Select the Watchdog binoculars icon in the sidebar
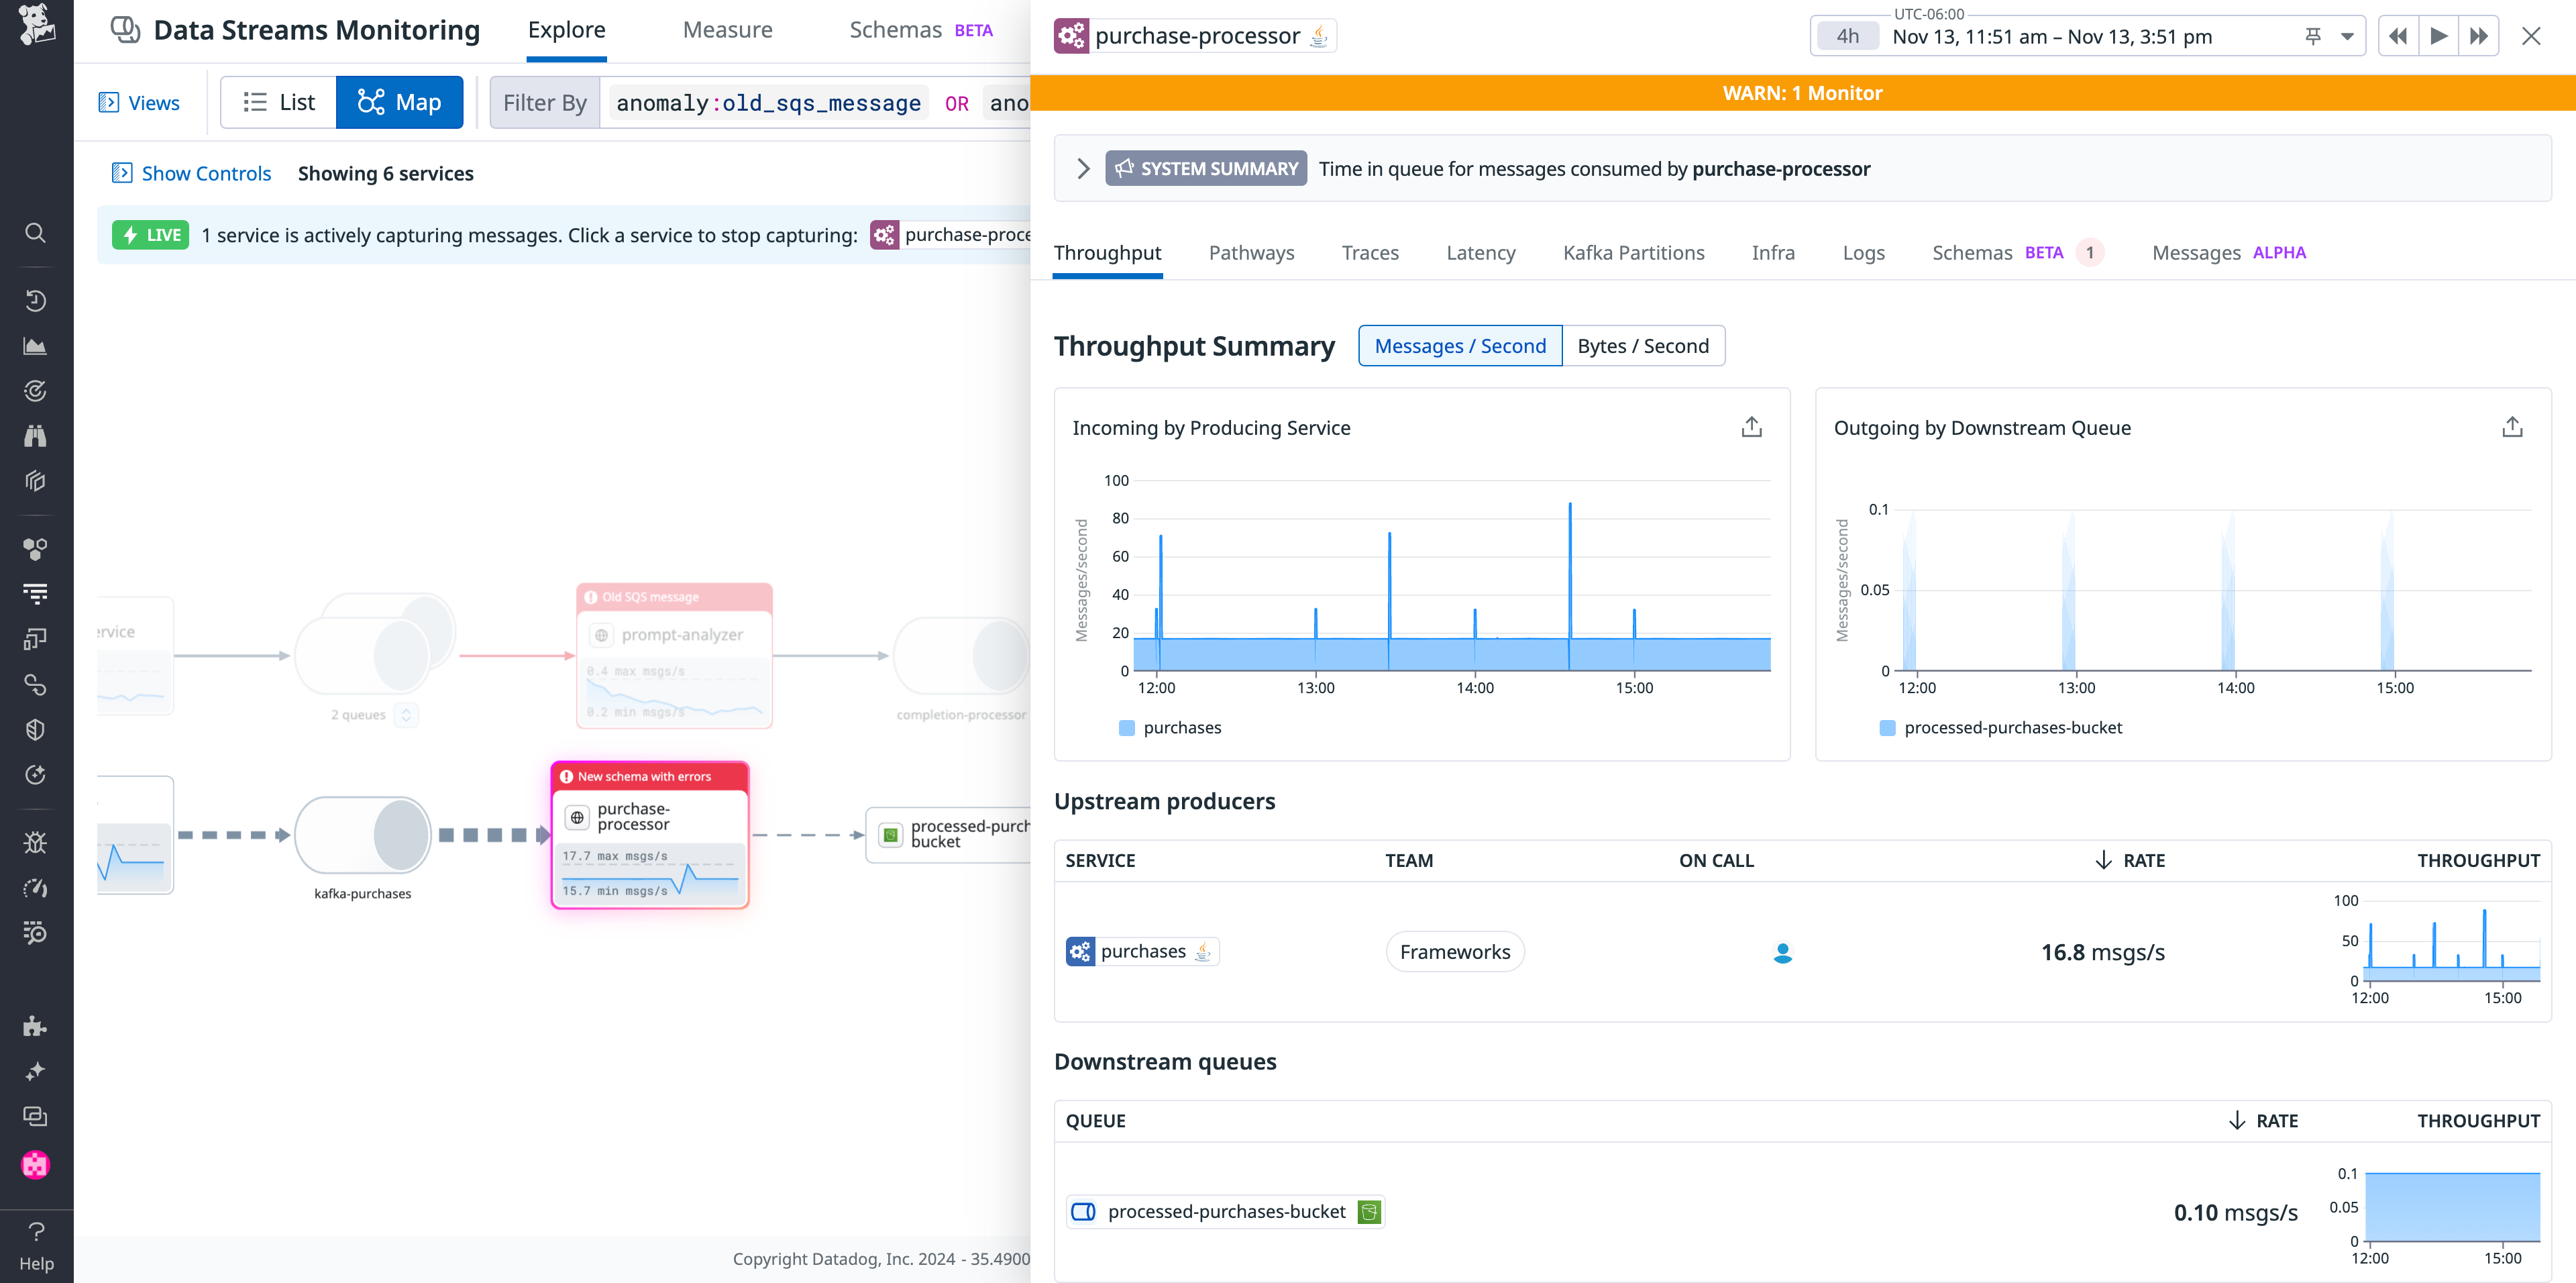The image size is (2576, 1283). [36, 435]
